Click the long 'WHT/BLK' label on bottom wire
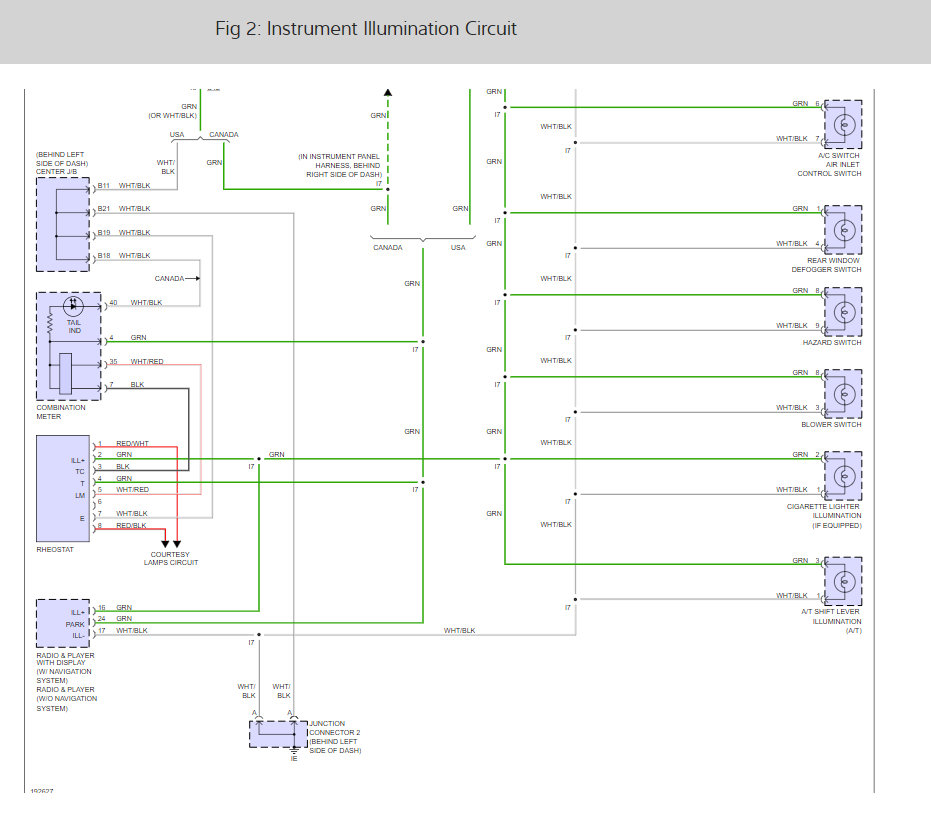The height and width of the screenshot is (818, 931). 460,630
